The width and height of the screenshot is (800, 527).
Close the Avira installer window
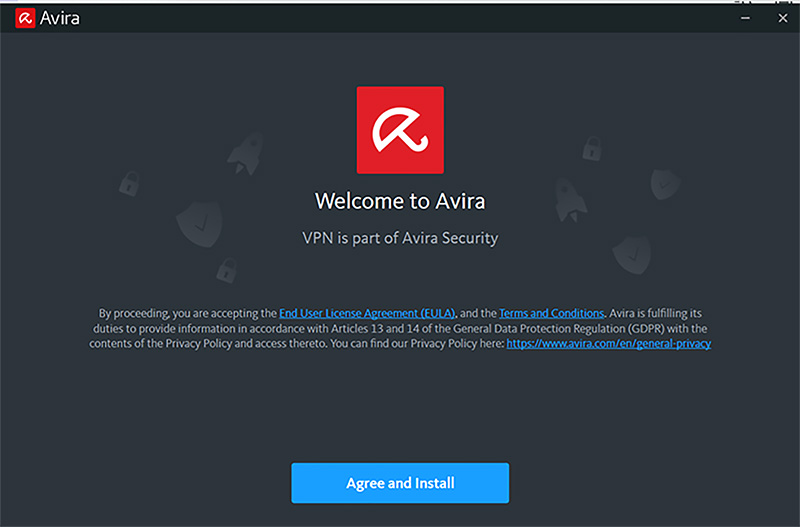783,18
